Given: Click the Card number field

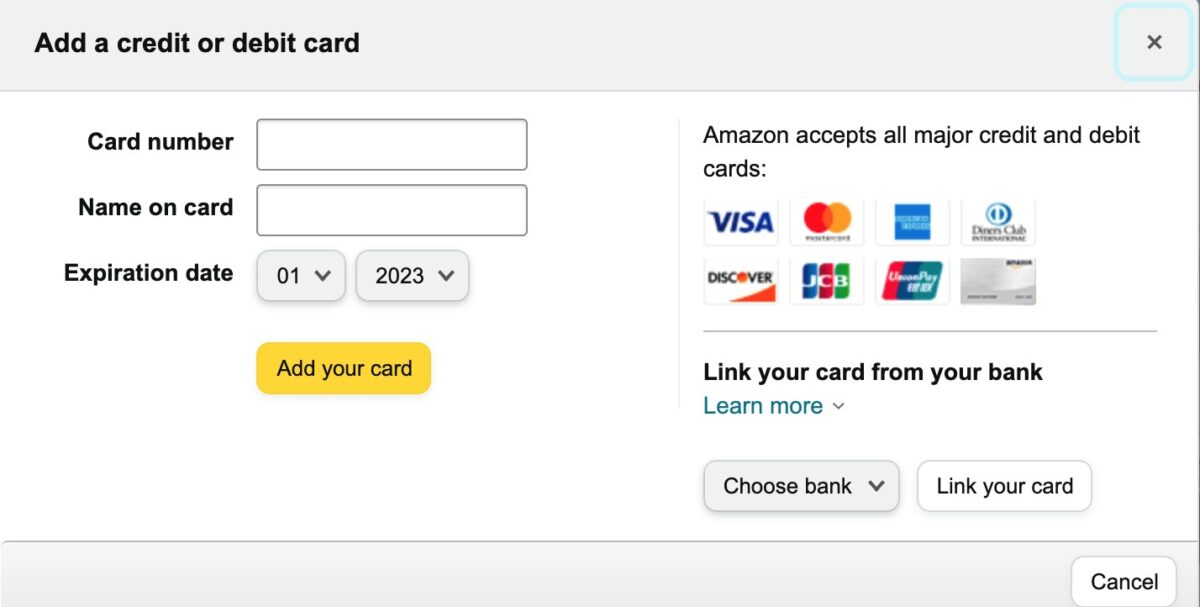Looking at the screenshot, I should [x=392, y=145].
